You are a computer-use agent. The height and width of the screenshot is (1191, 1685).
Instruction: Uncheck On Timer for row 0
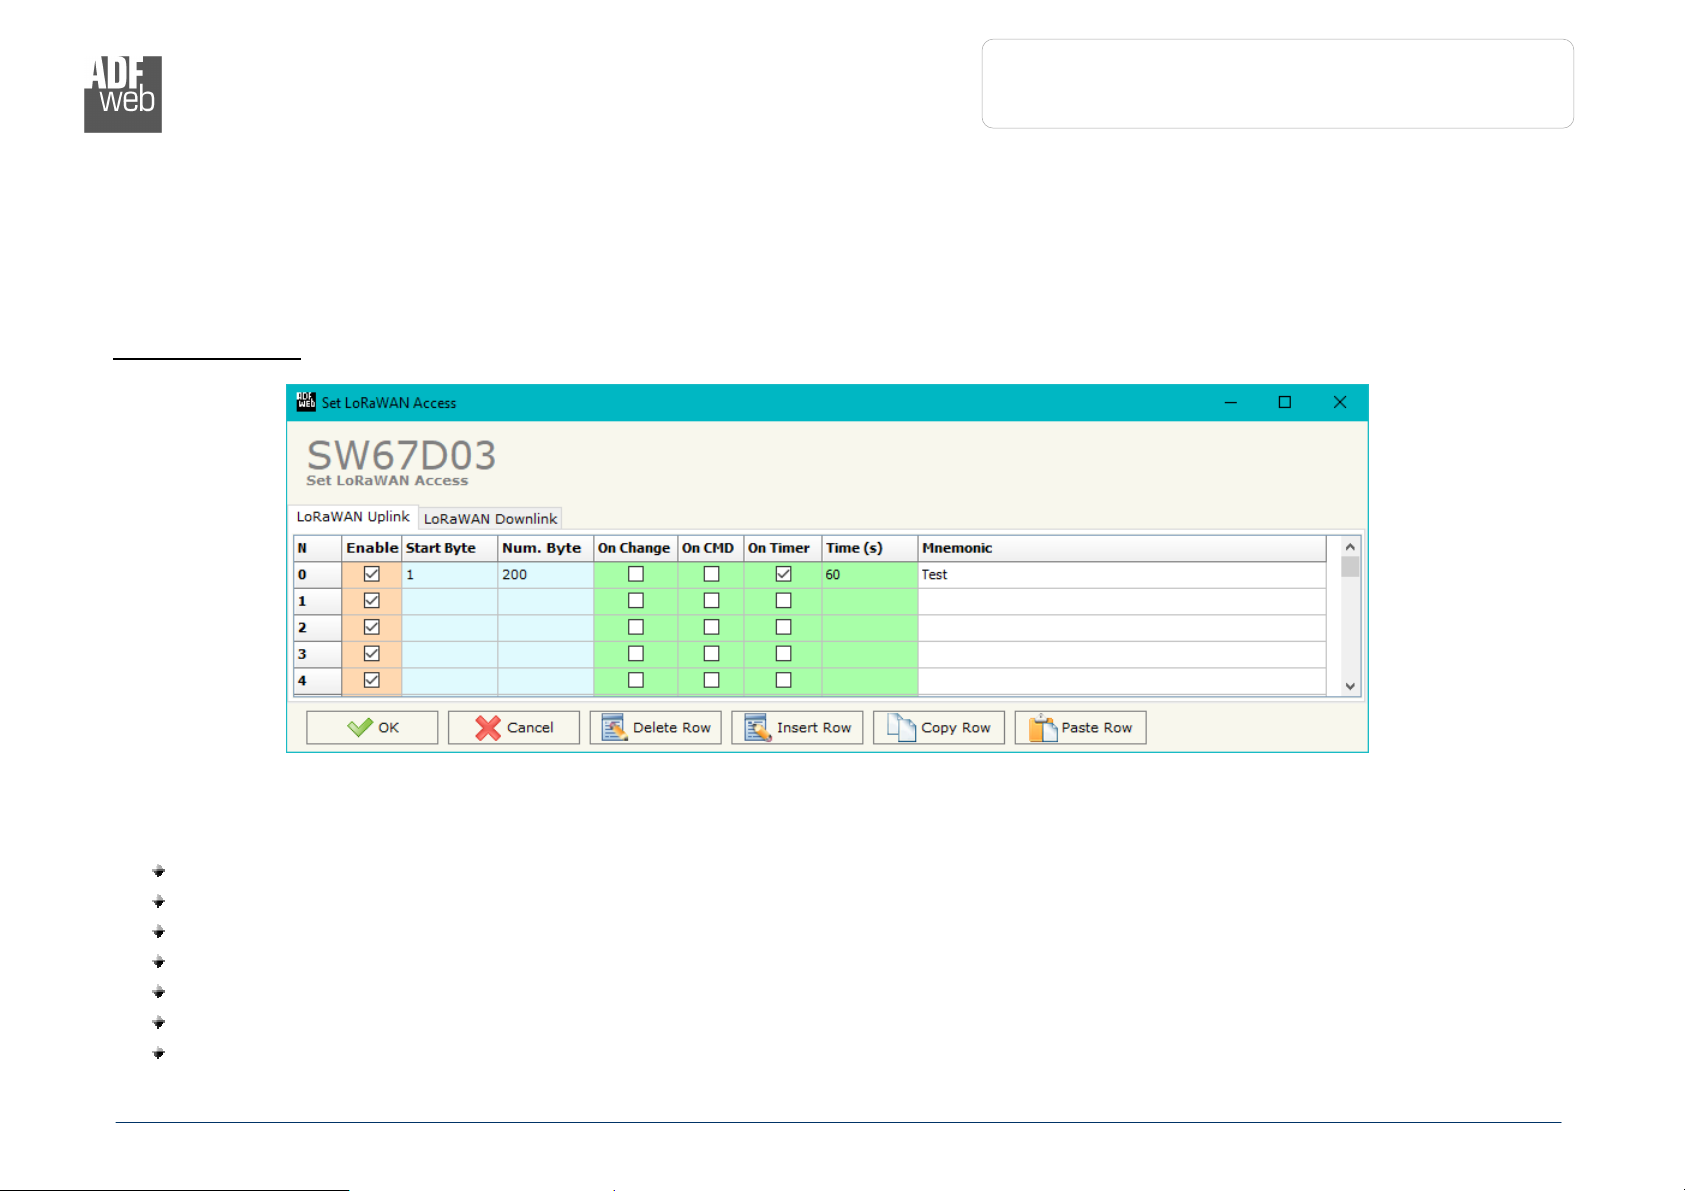click(784, 574)
